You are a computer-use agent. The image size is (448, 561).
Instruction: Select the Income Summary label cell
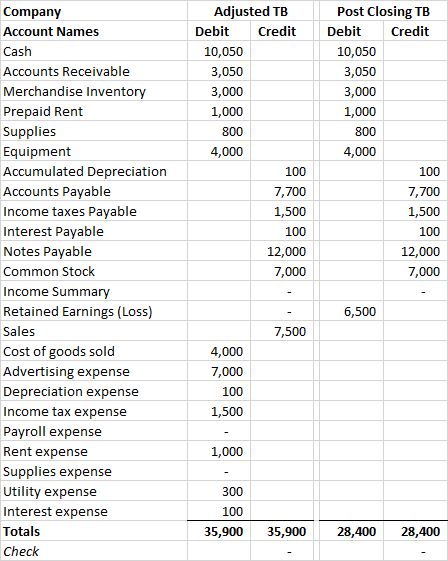pos(94,292)
